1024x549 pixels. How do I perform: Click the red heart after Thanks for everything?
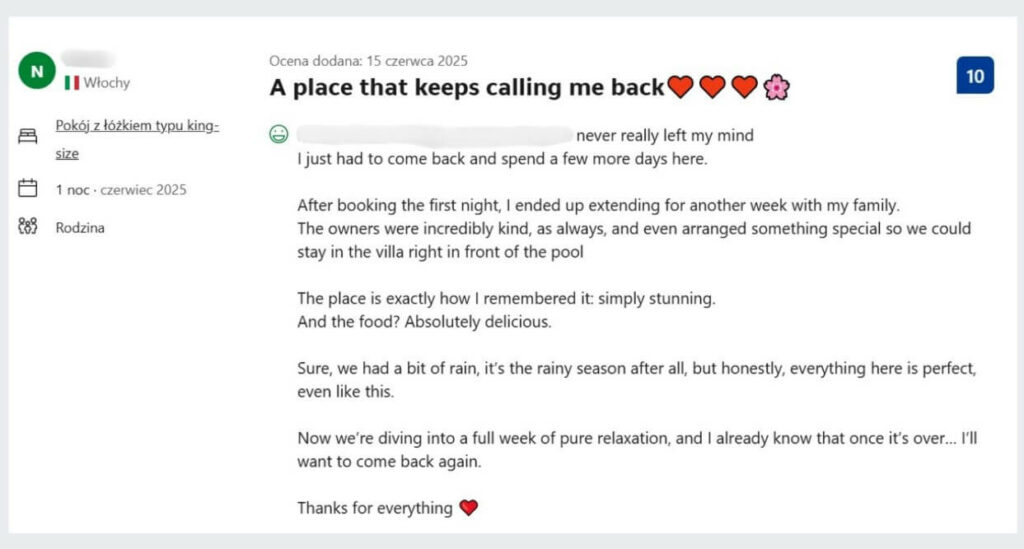tap(468, 508)
